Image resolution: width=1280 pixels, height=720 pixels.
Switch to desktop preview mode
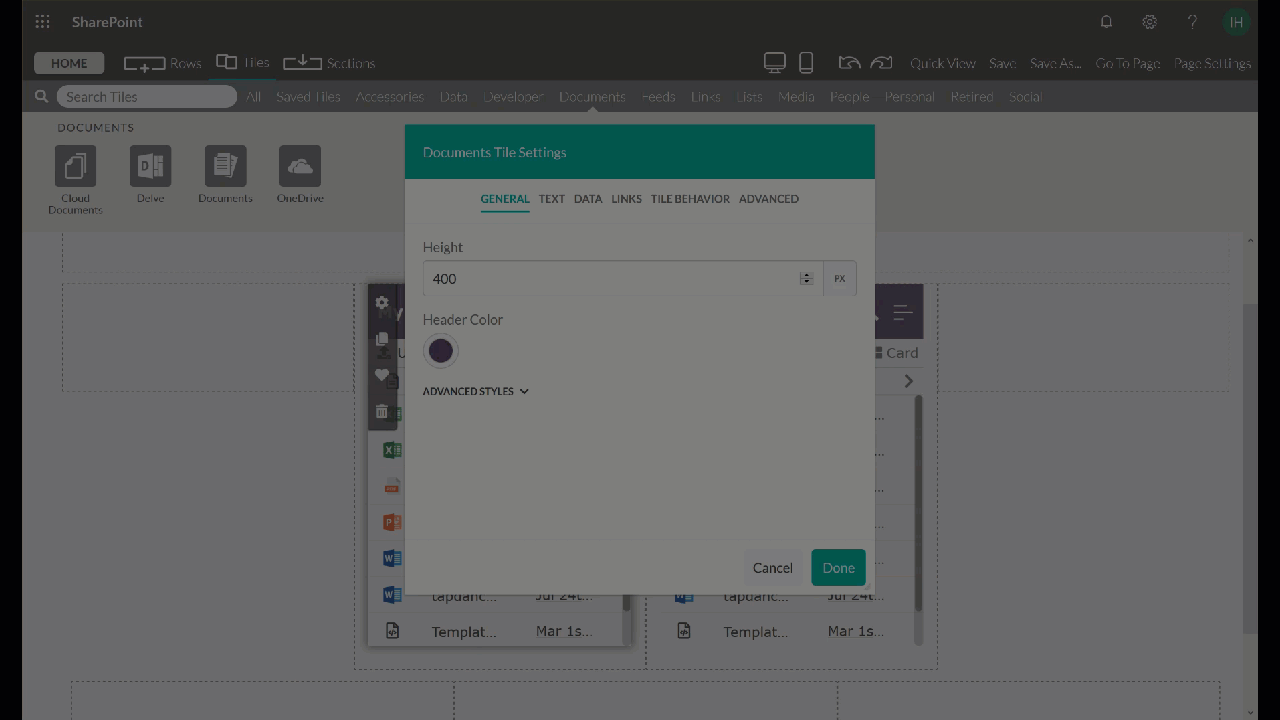click(x=775, y=63)
